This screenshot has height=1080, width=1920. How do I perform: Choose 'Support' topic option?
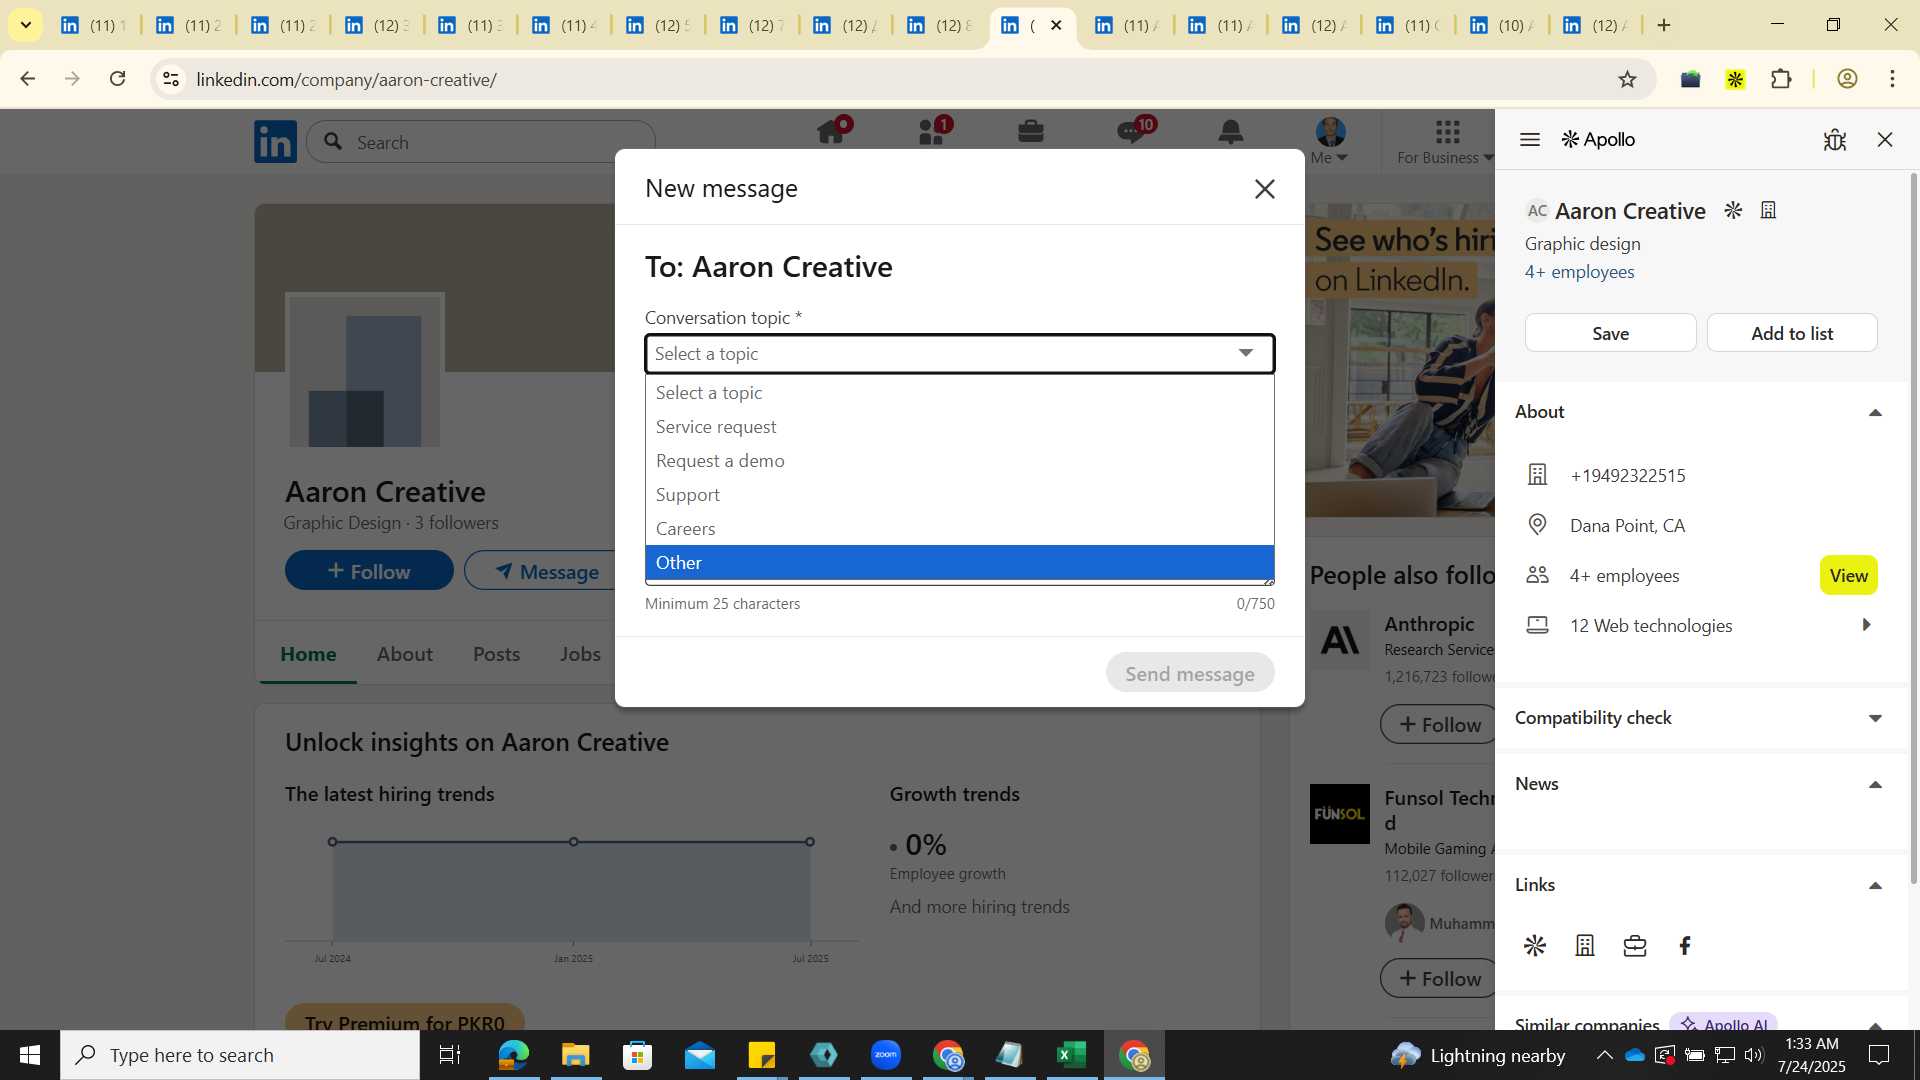(959, 495)
